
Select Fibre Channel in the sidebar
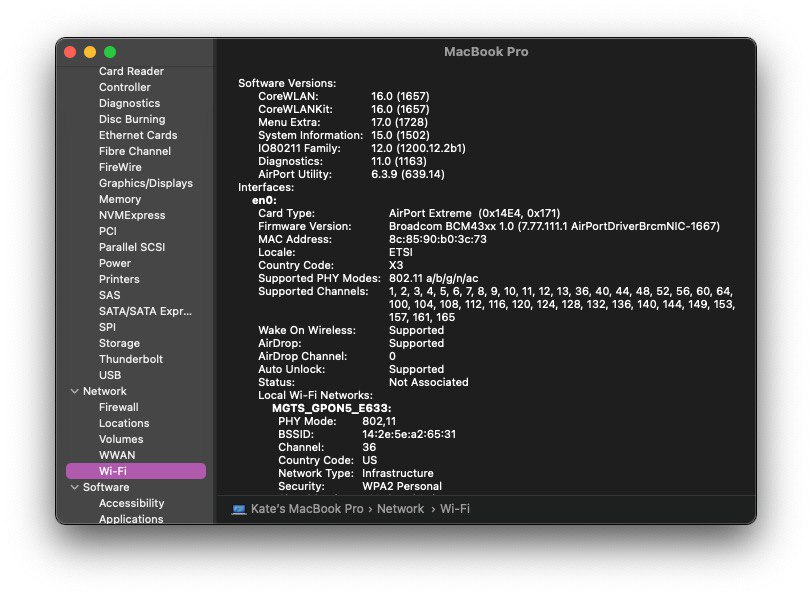pyautogui.click(x=135, y=152)
